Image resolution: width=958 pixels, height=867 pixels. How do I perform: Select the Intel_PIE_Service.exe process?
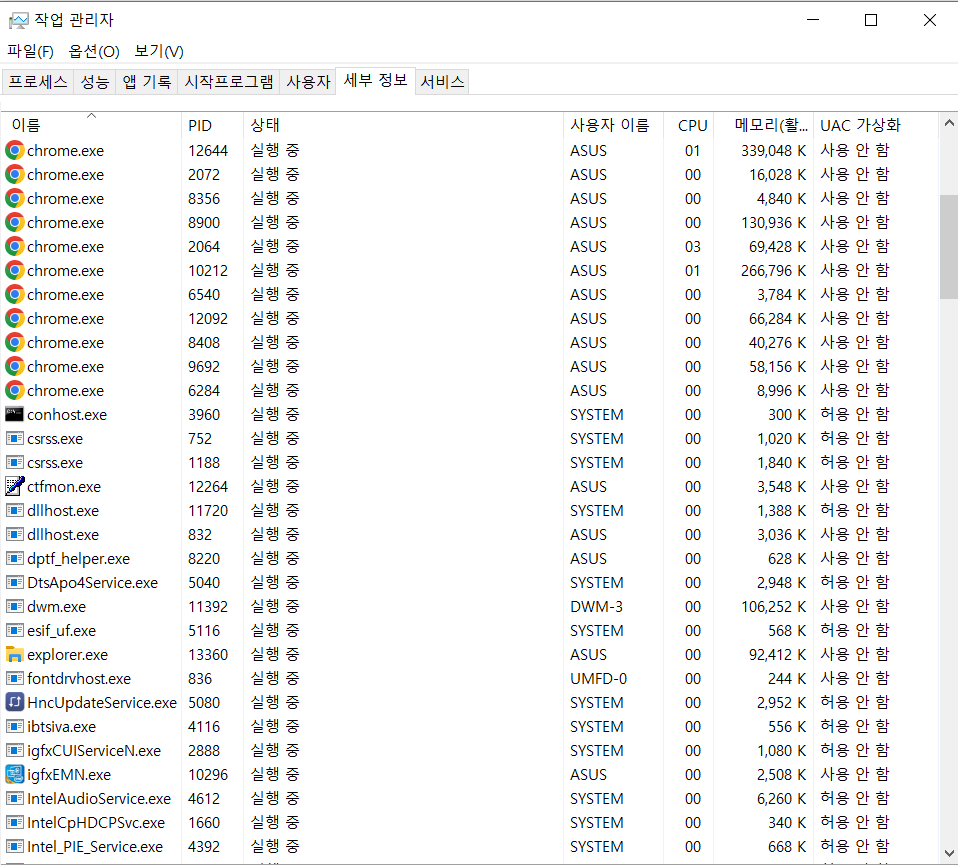(470, 847)
